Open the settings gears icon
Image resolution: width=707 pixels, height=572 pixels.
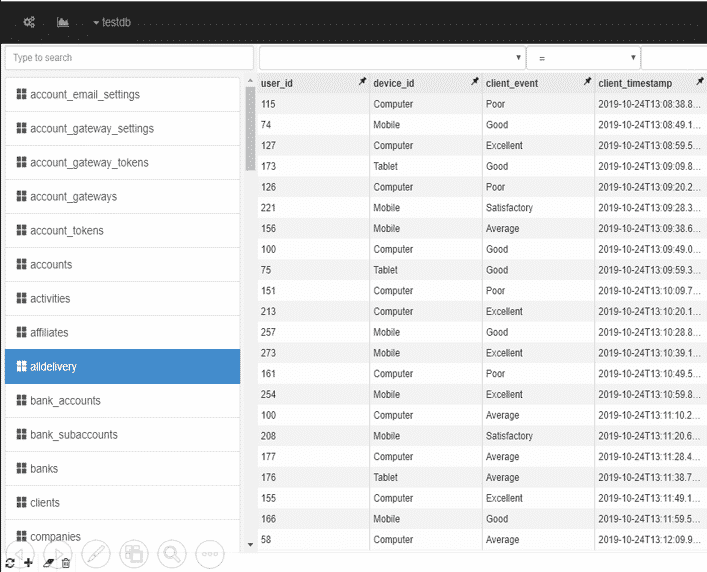coord(29,22)
